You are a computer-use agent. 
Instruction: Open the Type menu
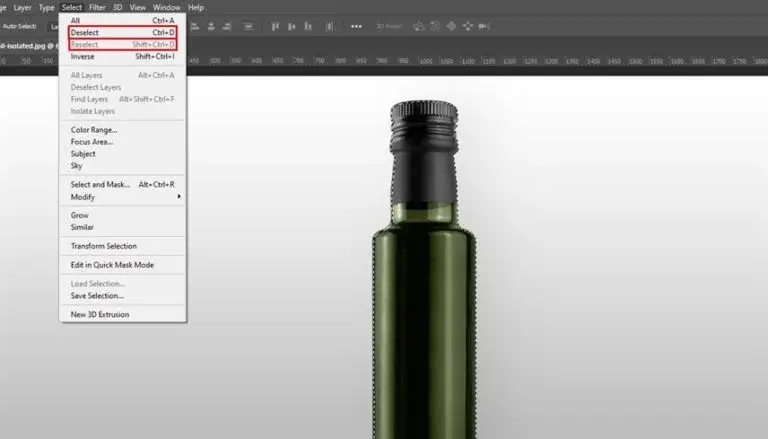[47, 7]
